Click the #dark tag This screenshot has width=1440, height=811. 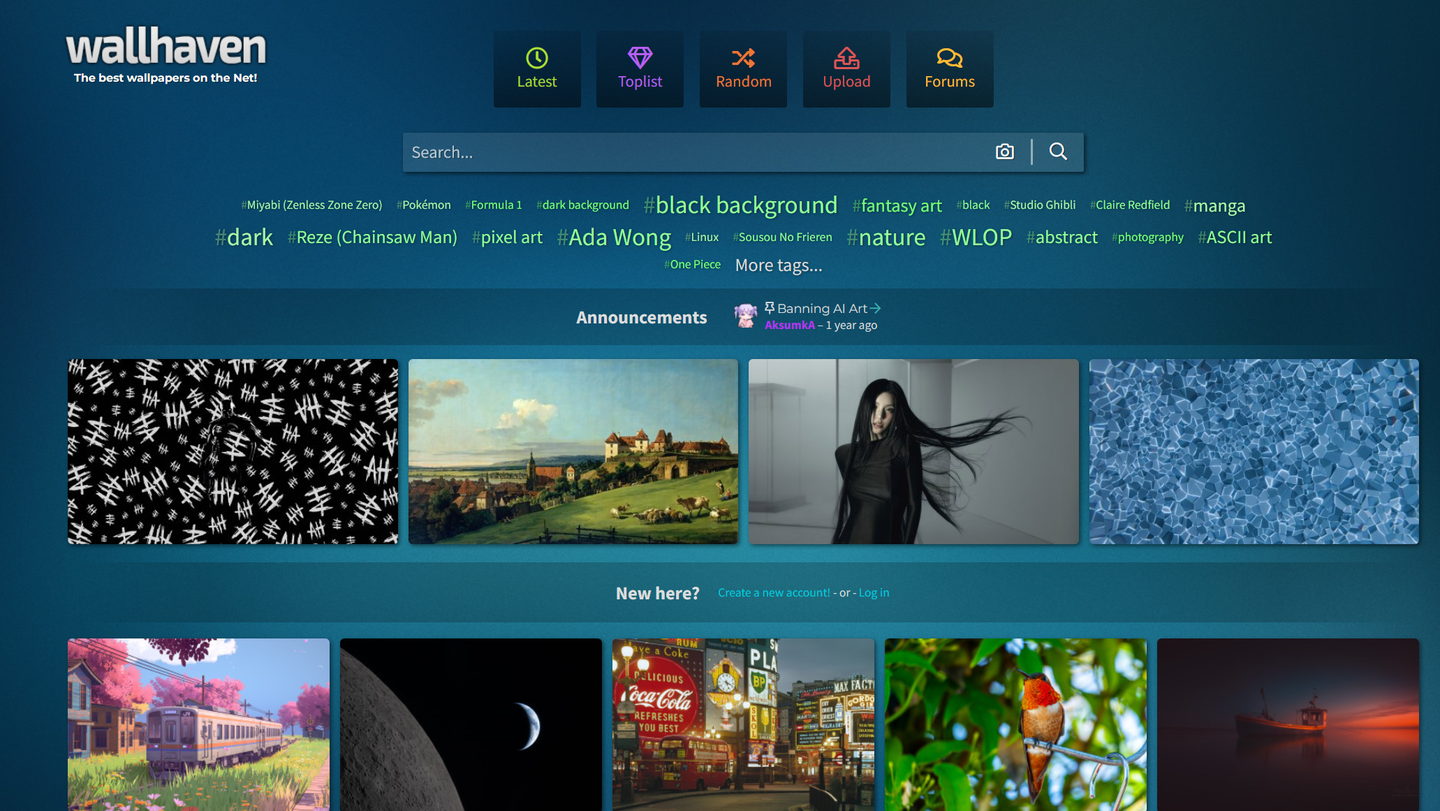click(244, 237)
